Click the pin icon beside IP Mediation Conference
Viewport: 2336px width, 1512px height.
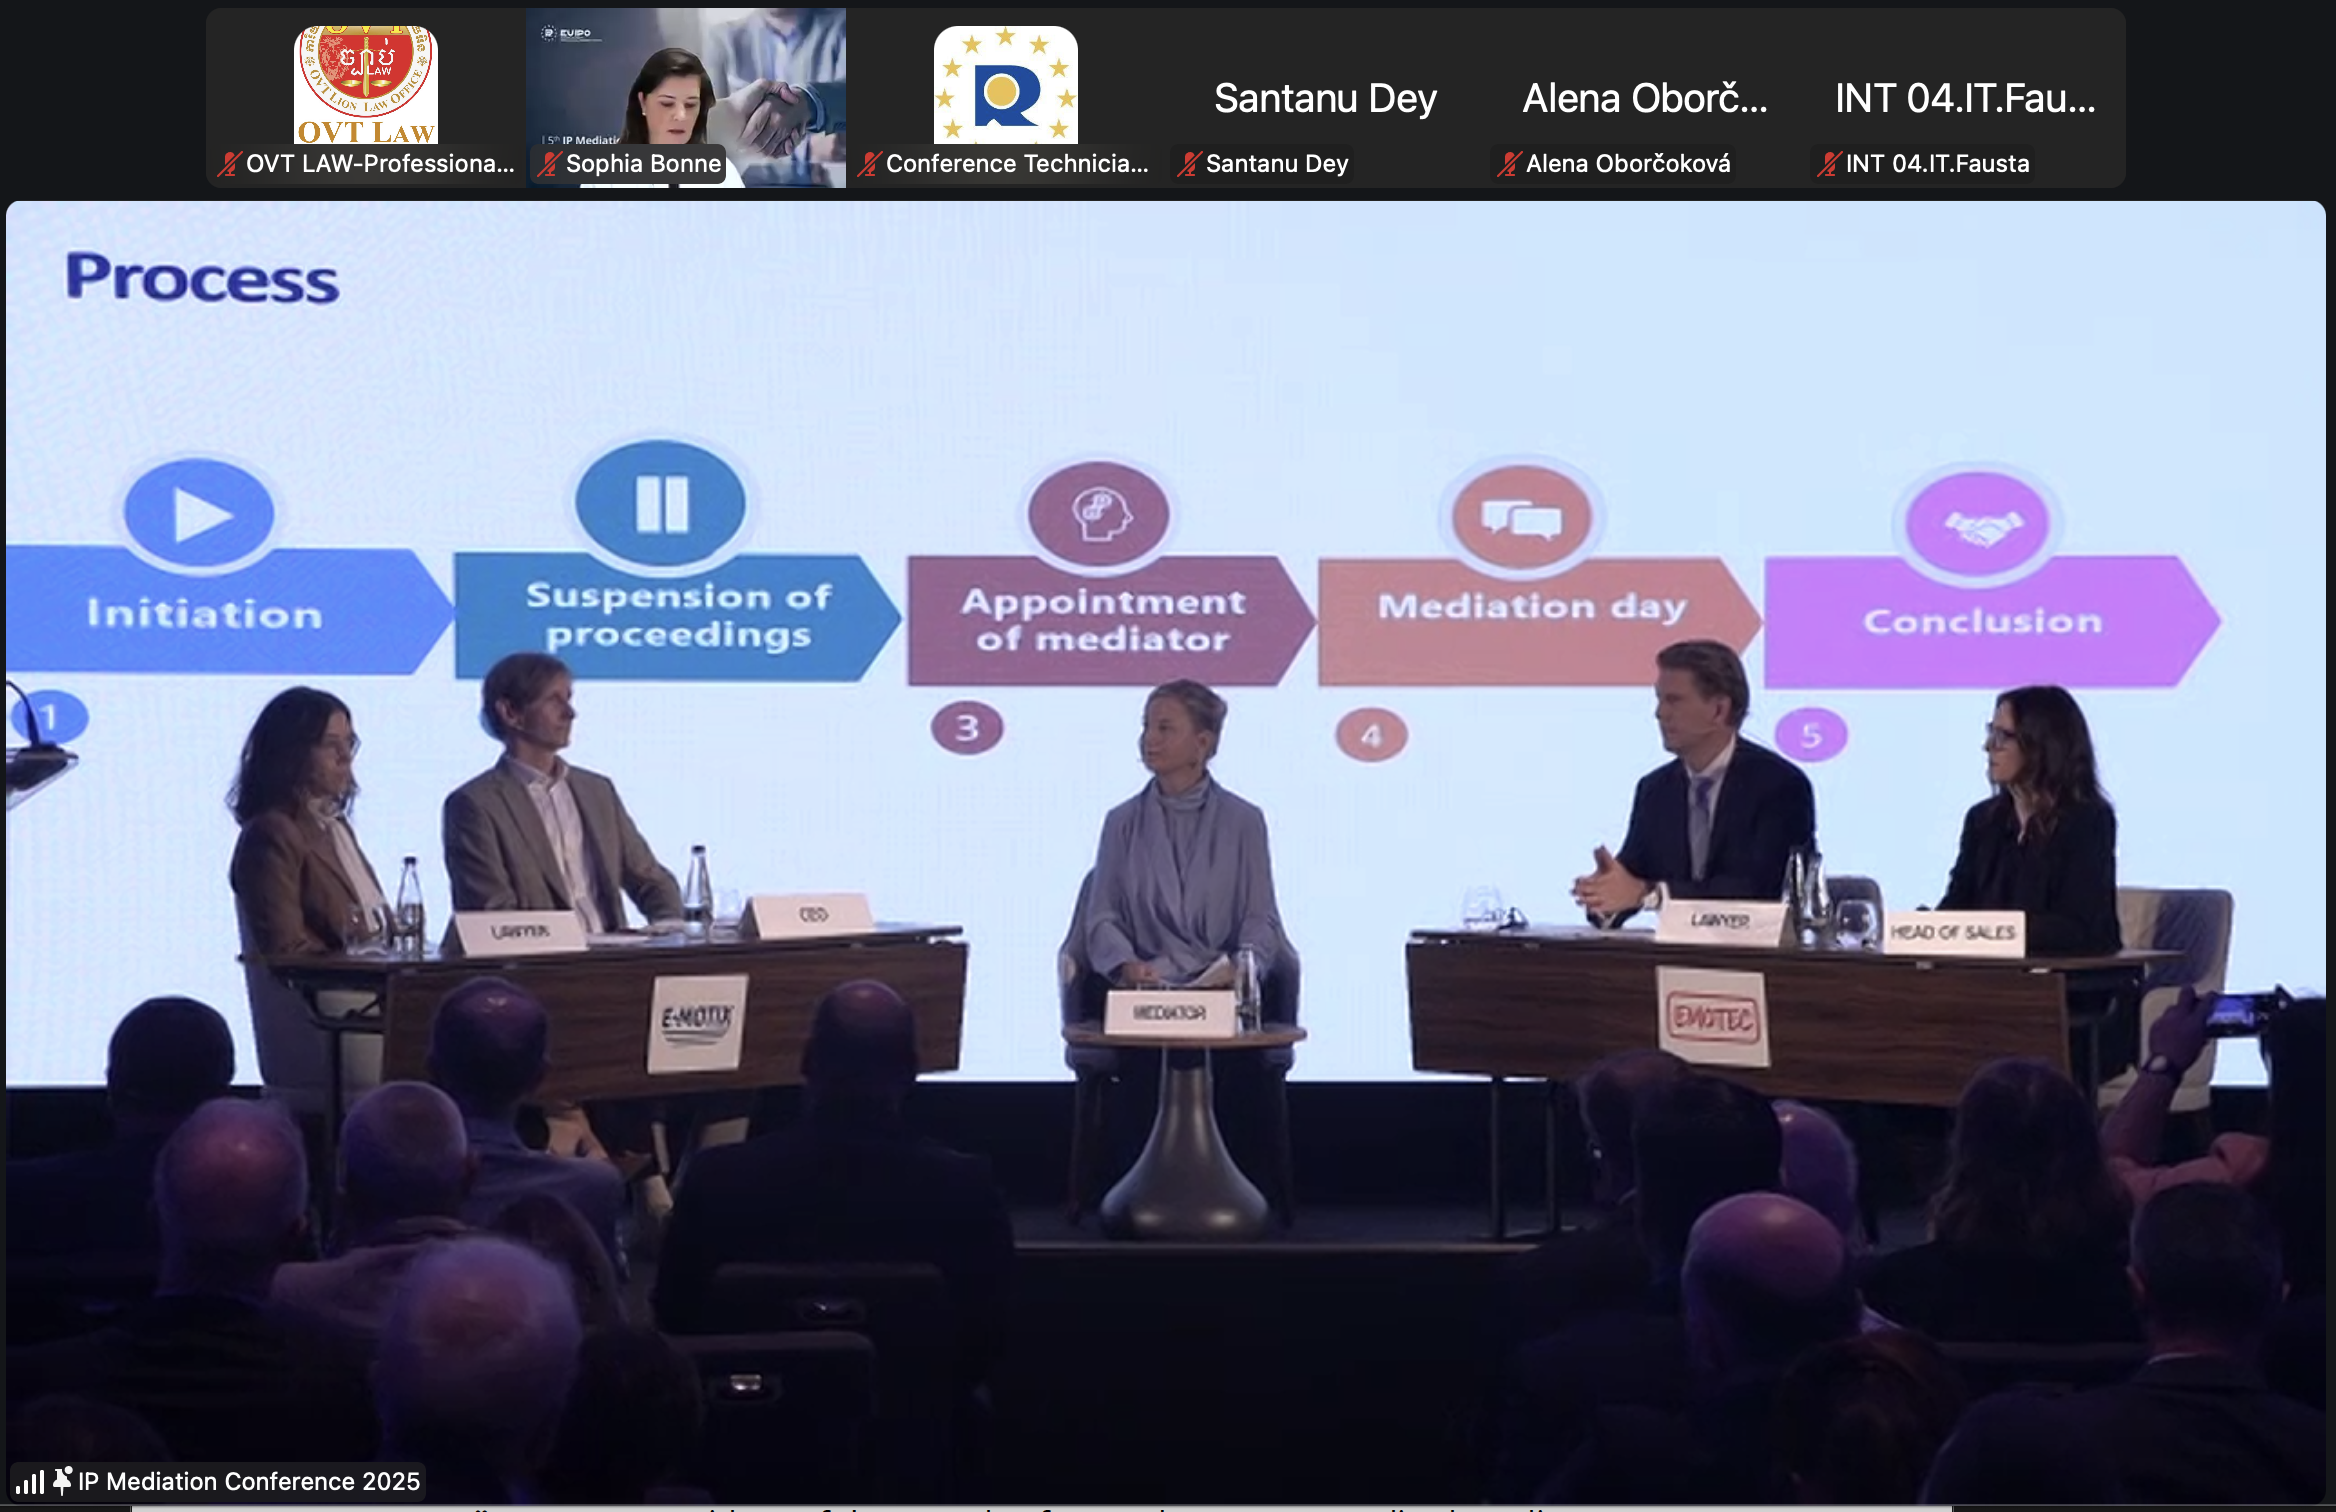pos(62,1480)
